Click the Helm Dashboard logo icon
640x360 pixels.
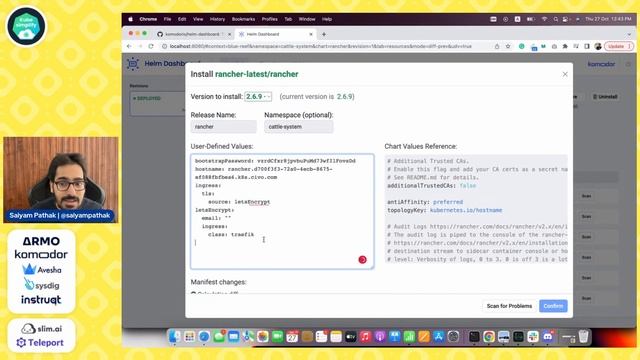(x=133, y=64)
